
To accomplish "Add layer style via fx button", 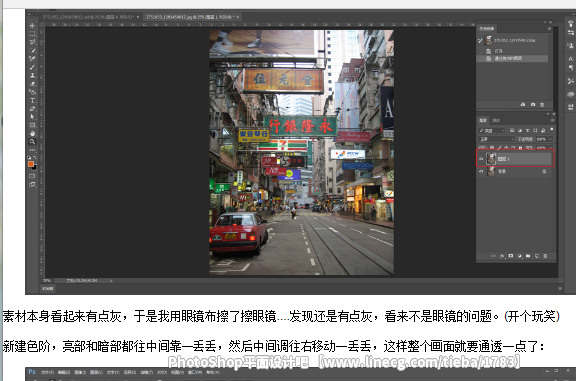I will click(502, 256).
